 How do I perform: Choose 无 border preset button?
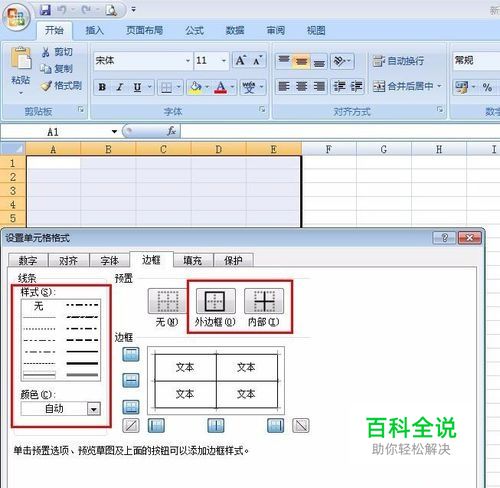(x=168, y=301)
